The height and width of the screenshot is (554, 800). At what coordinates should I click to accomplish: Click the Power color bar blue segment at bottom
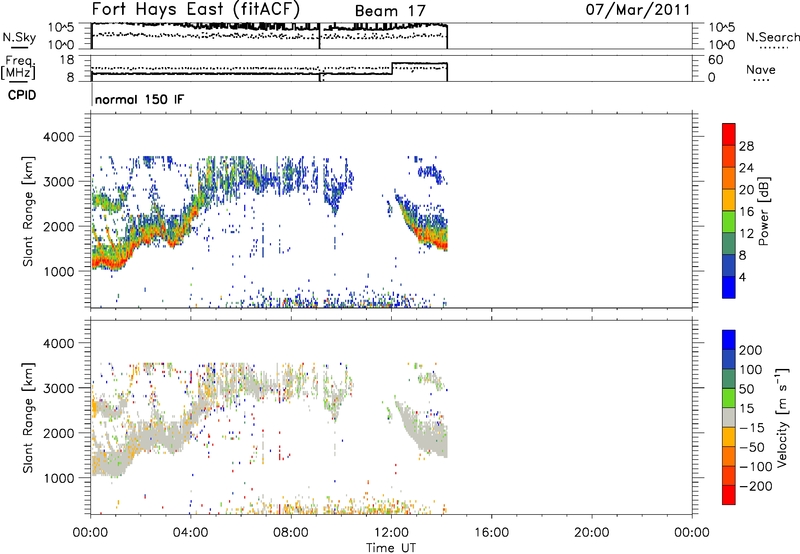(x=729, y=287)
